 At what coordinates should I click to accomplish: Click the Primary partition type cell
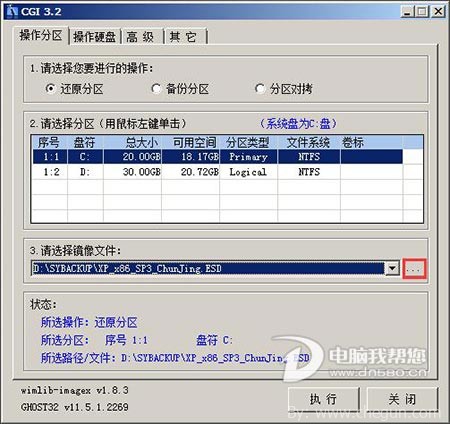click(249, 157)
